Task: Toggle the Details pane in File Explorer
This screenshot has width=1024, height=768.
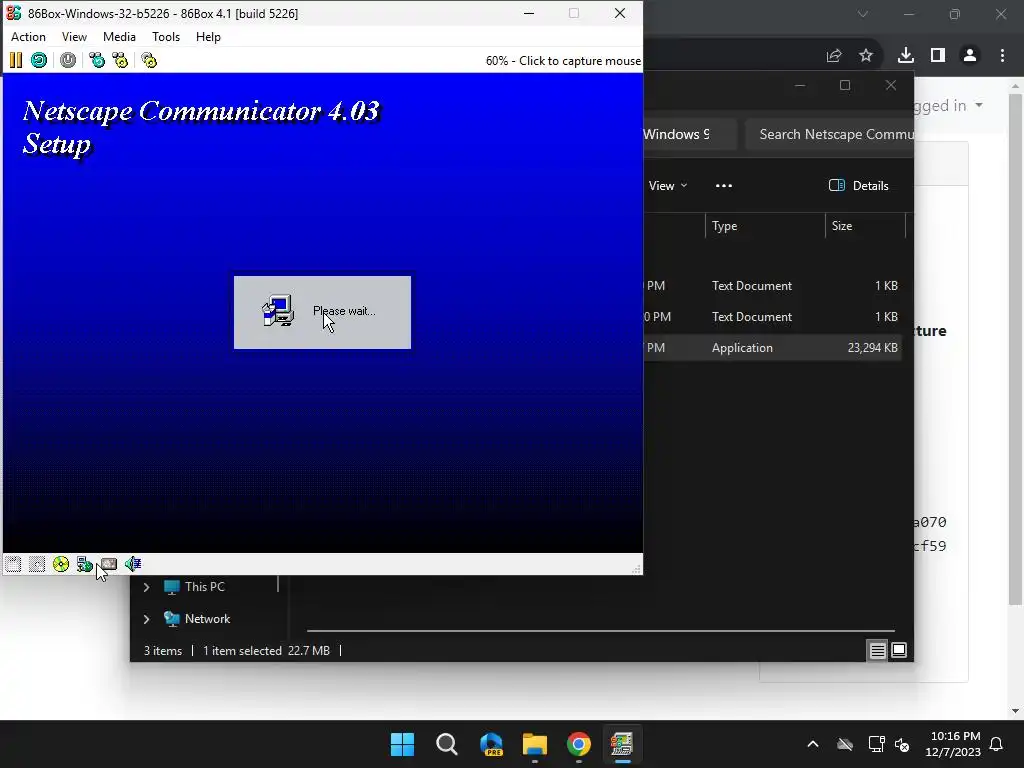Action: click(x=859, y=186)
